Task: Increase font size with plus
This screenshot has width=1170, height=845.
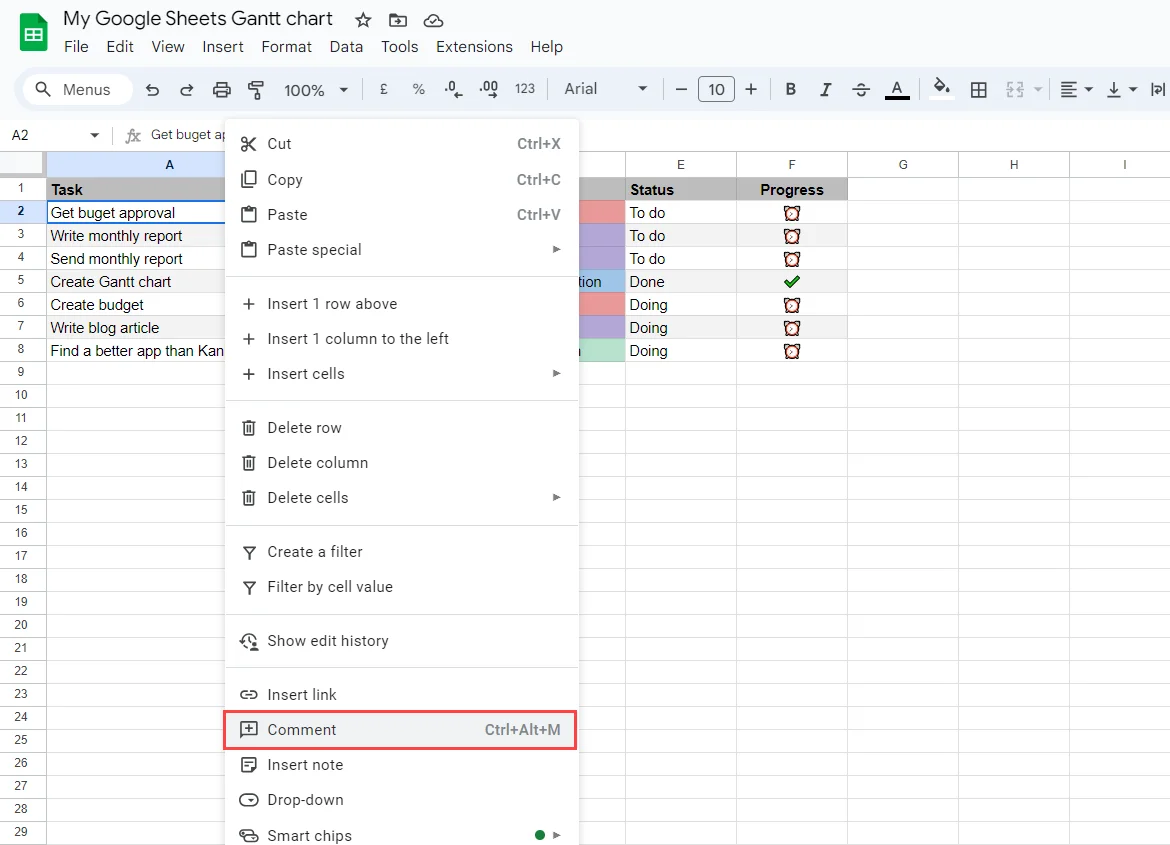Action: pyautogui.click(x=751, y=90)
